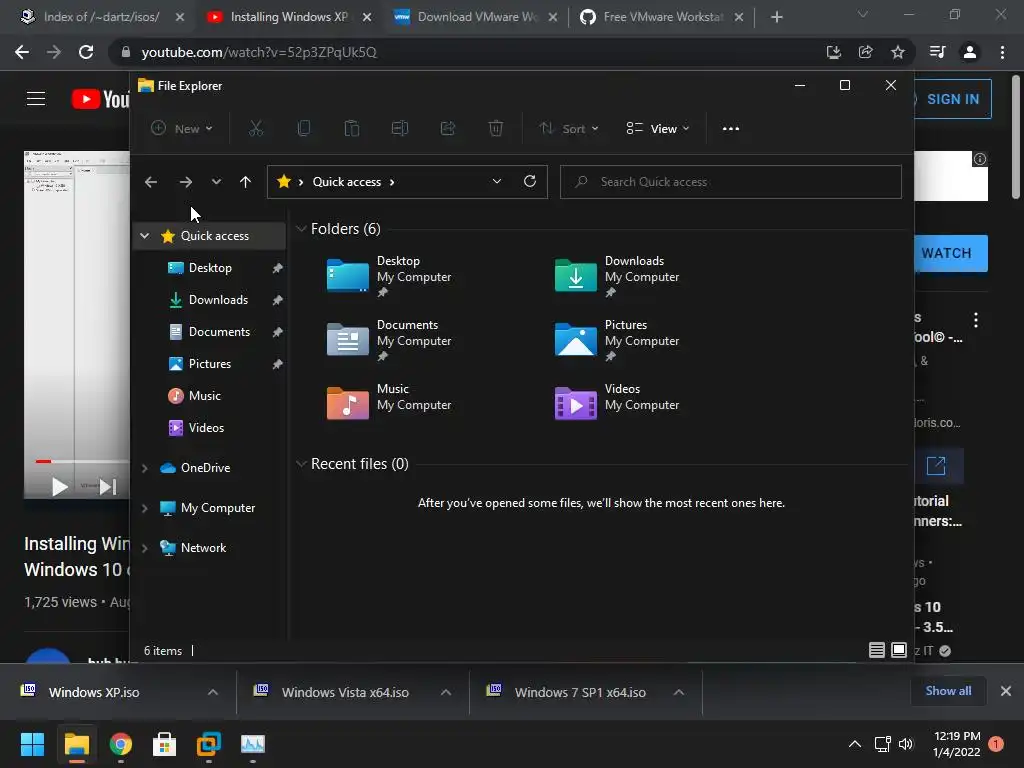The width and height of the screenshot is (1024, 768).
Task: Open the YouTube hamburger guide menu
Action: pyautogui.click(x=36, y=99)
